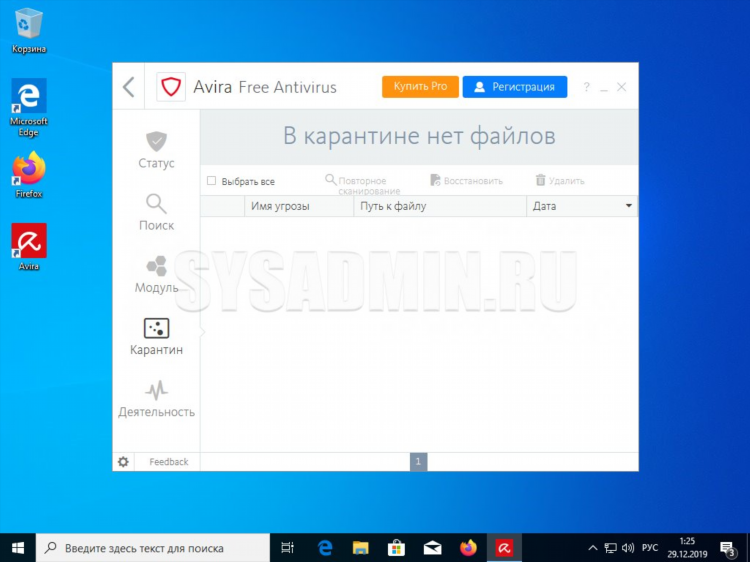
Task: Open Avira help question mark
Action: [586, 87]
